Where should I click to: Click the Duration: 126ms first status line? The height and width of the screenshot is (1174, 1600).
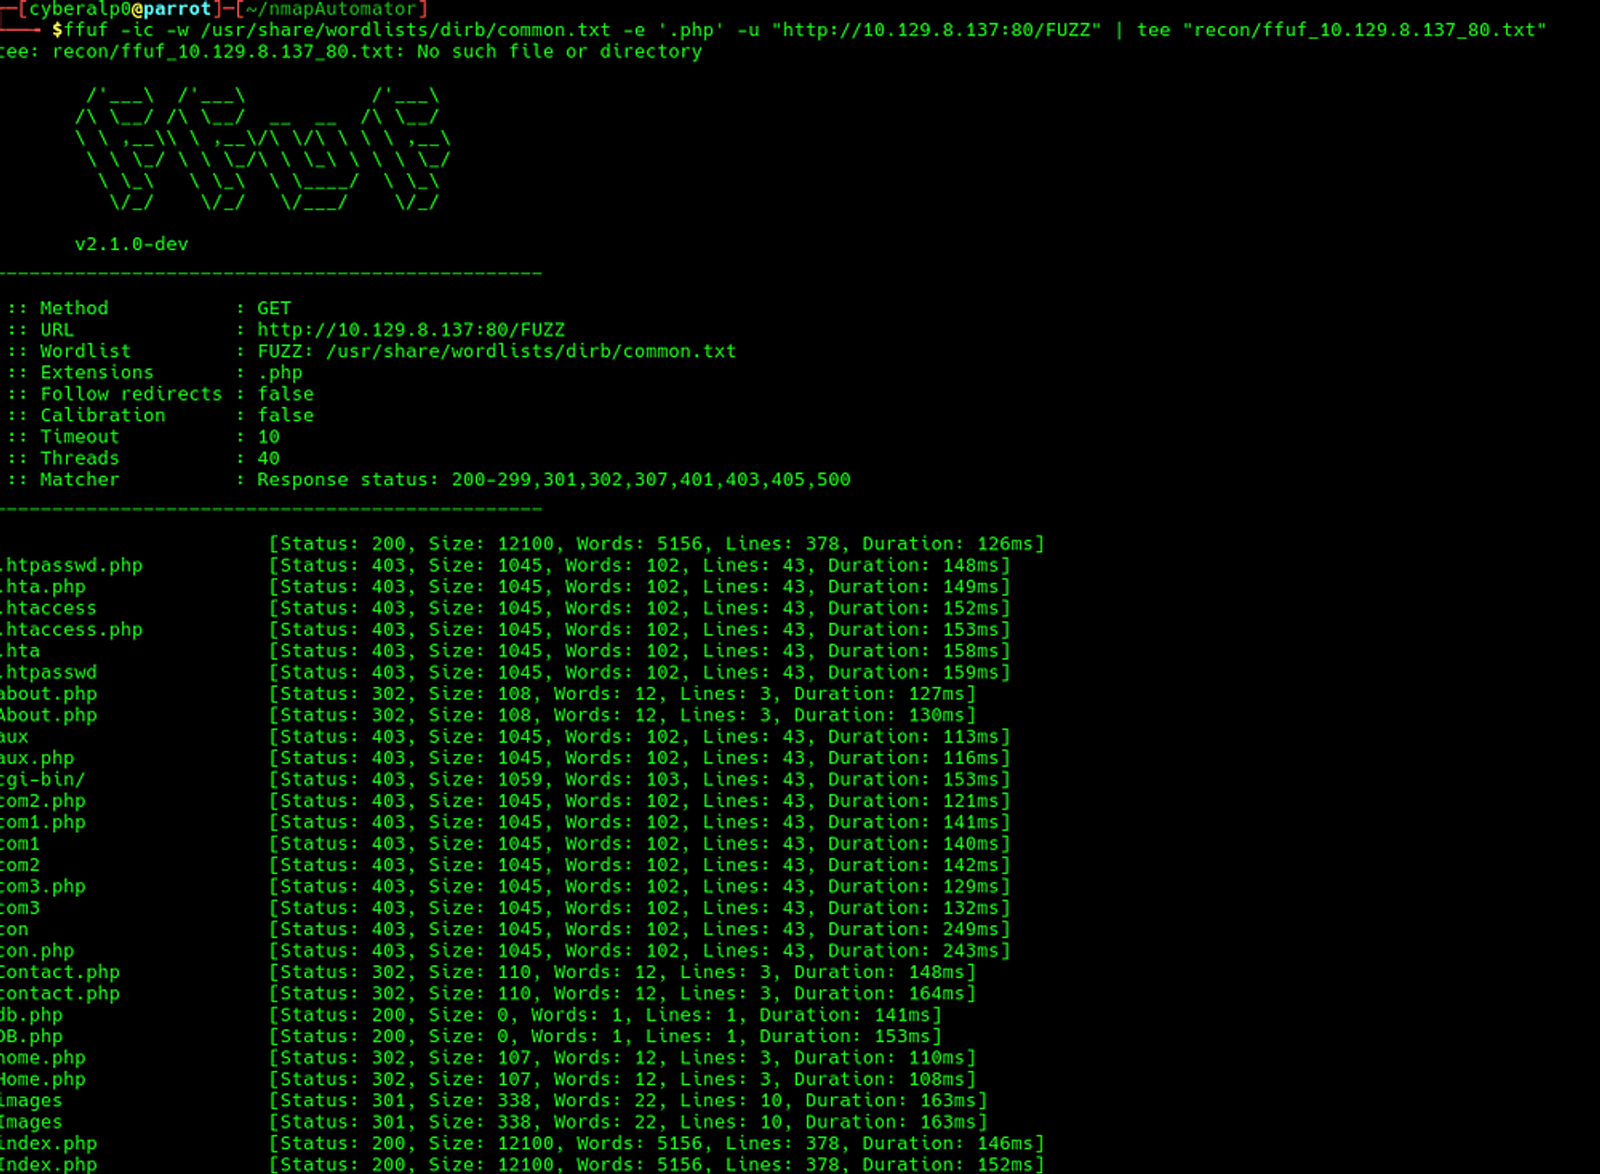(x=656, y=544)
